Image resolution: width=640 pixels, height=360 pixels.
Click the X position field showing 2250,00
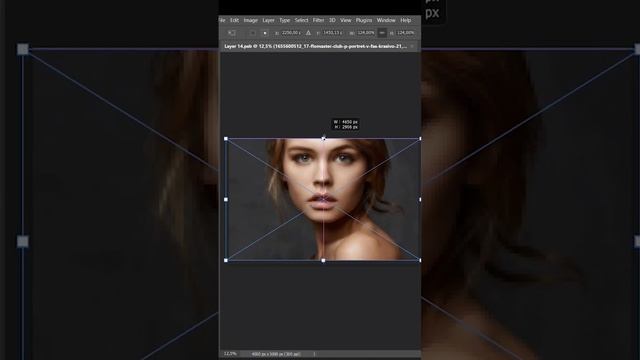click(x=291, y=33)
